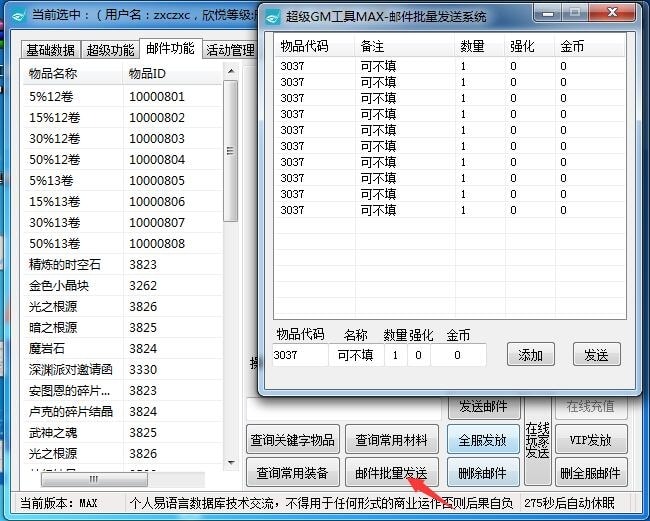Click the 物品代码 input field containing 3037

pyautogui.click(x=299, y=355)
